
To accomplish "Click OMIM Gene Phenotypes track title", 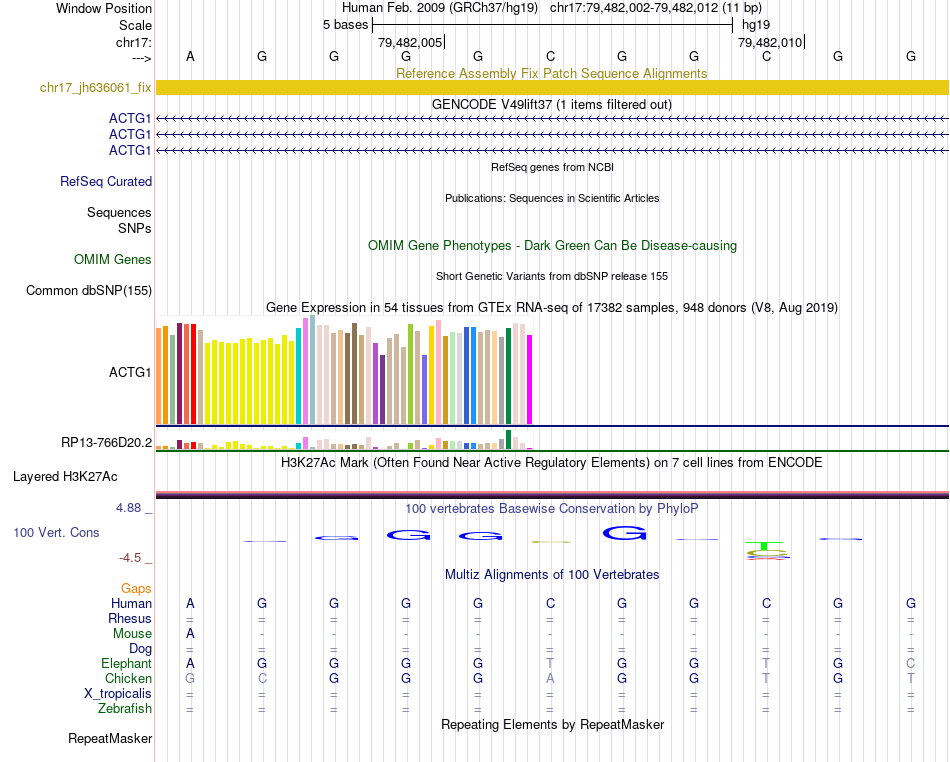I will pyautogui.click(x=552, y=246).
